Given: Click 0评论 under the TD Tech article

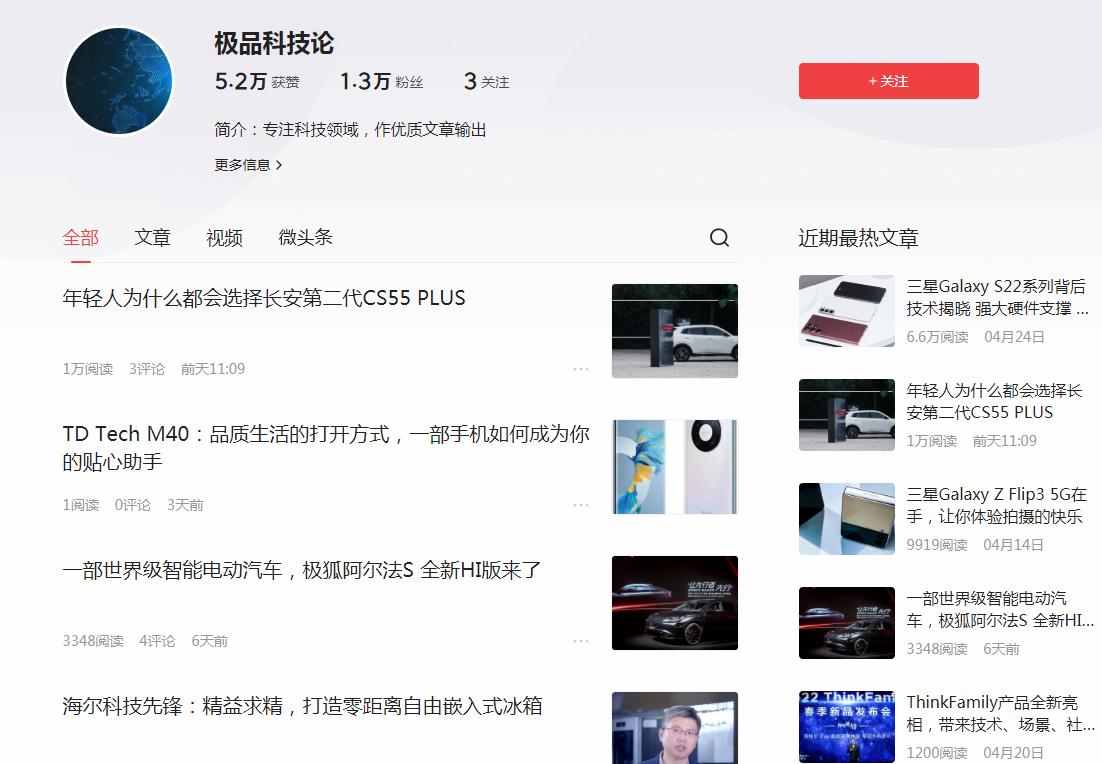Looking at the screenshot, I should tap(133, 505).
